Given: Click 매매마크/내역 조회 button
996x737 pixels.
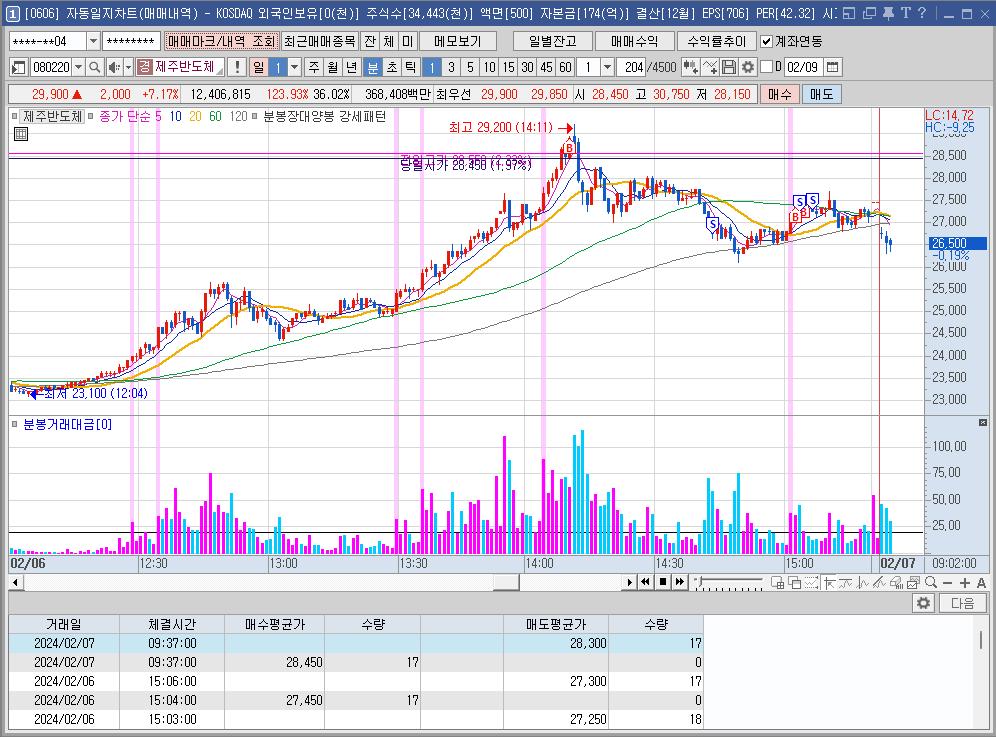Looking at the screenshot, I should [220, 41].
